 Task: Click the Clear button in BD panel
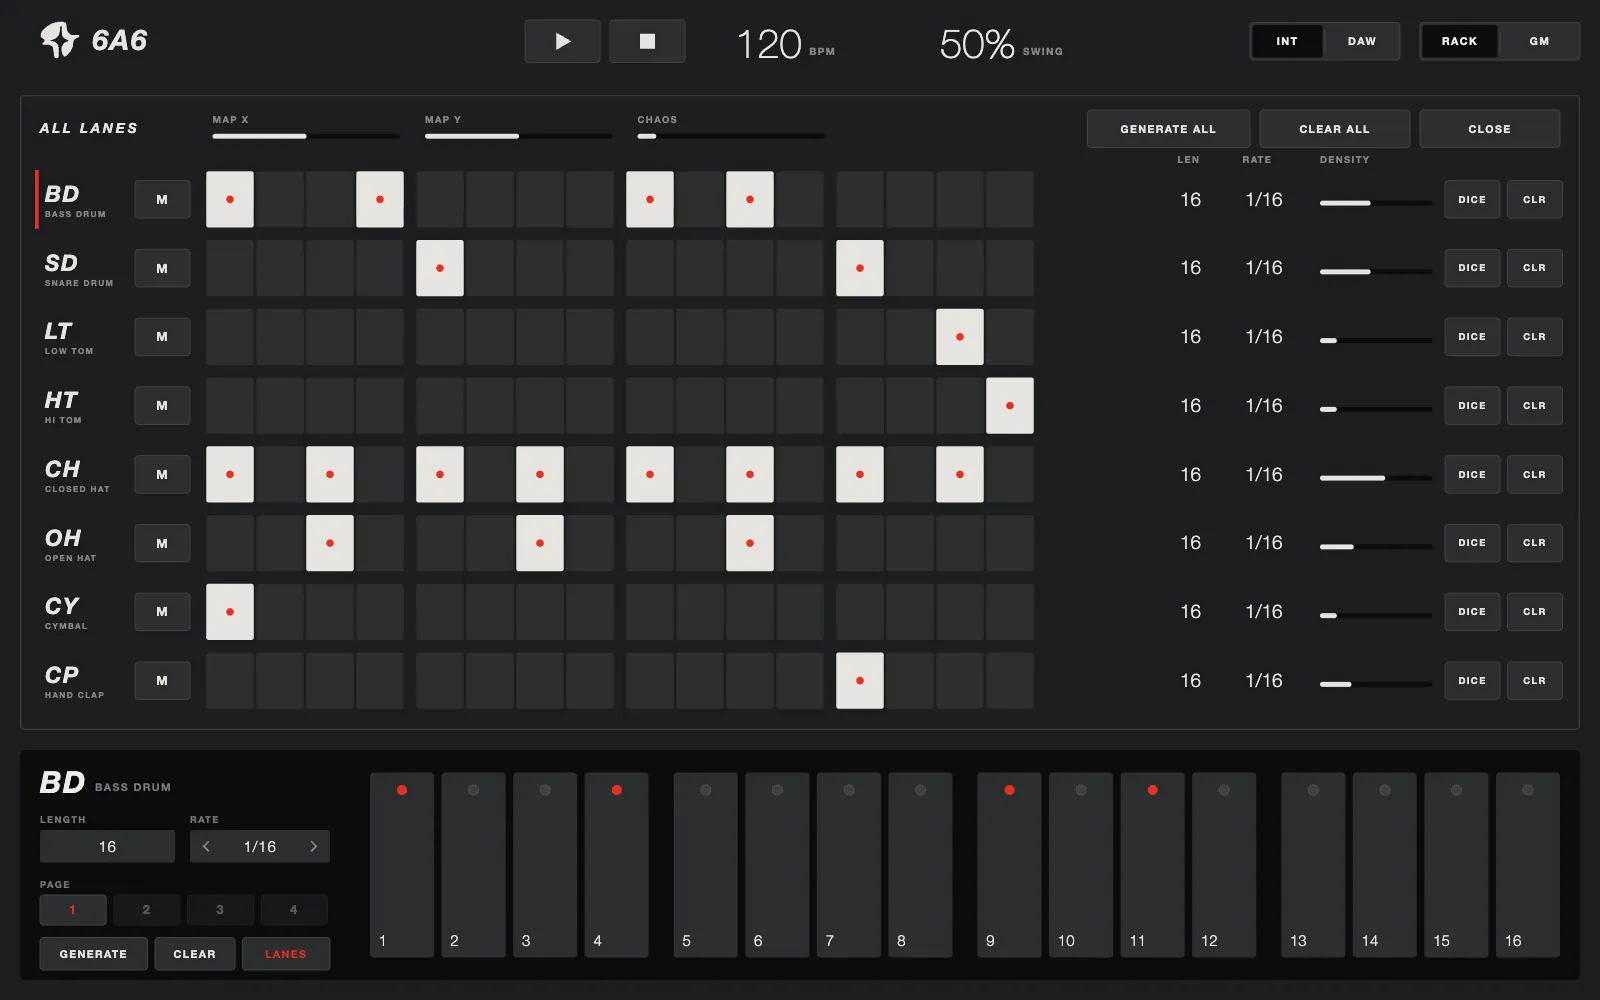tap(194, 954)
